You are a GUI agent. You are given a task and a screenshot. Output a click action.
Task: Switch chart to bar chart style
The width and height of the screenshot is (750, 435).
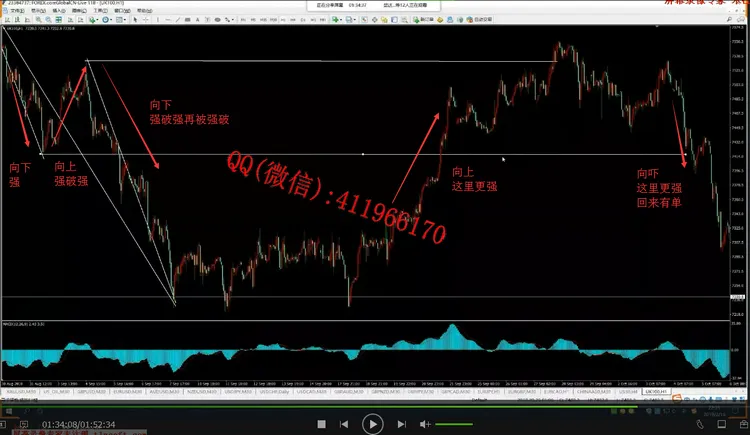pos(7,20)
